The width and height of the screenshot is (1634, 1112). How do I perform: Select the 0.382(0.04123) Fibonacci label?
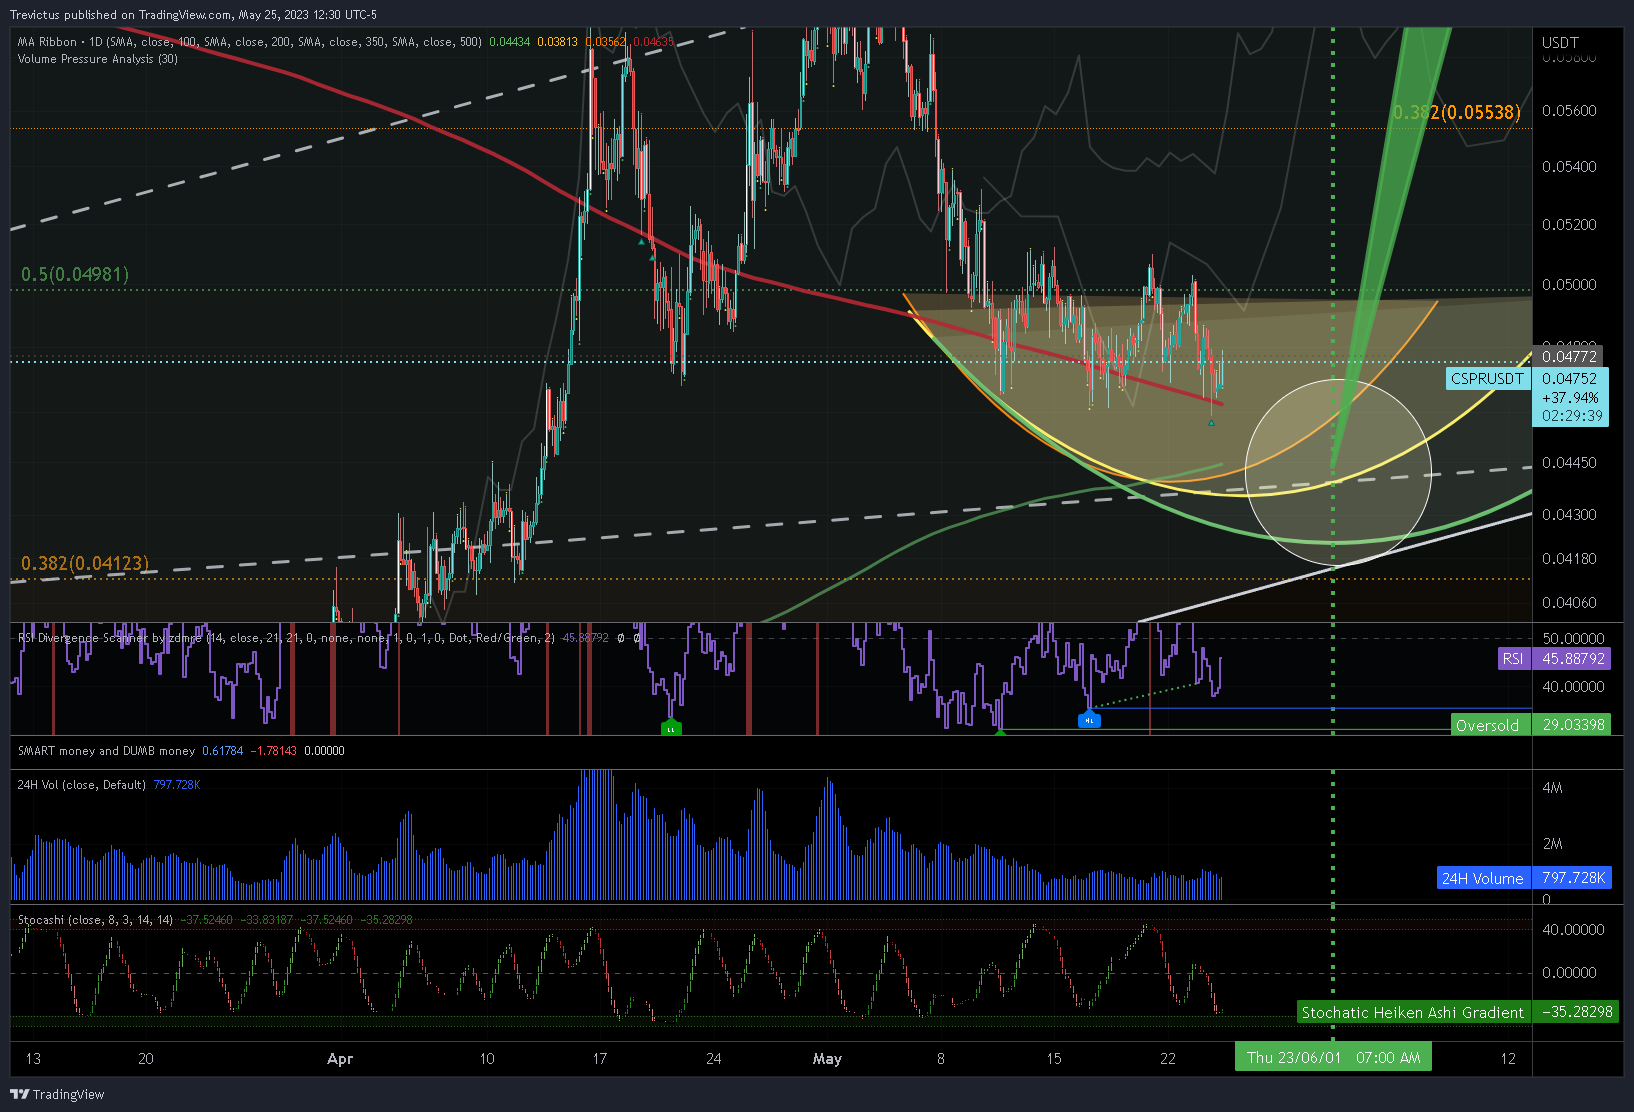[x=85, y=563]
